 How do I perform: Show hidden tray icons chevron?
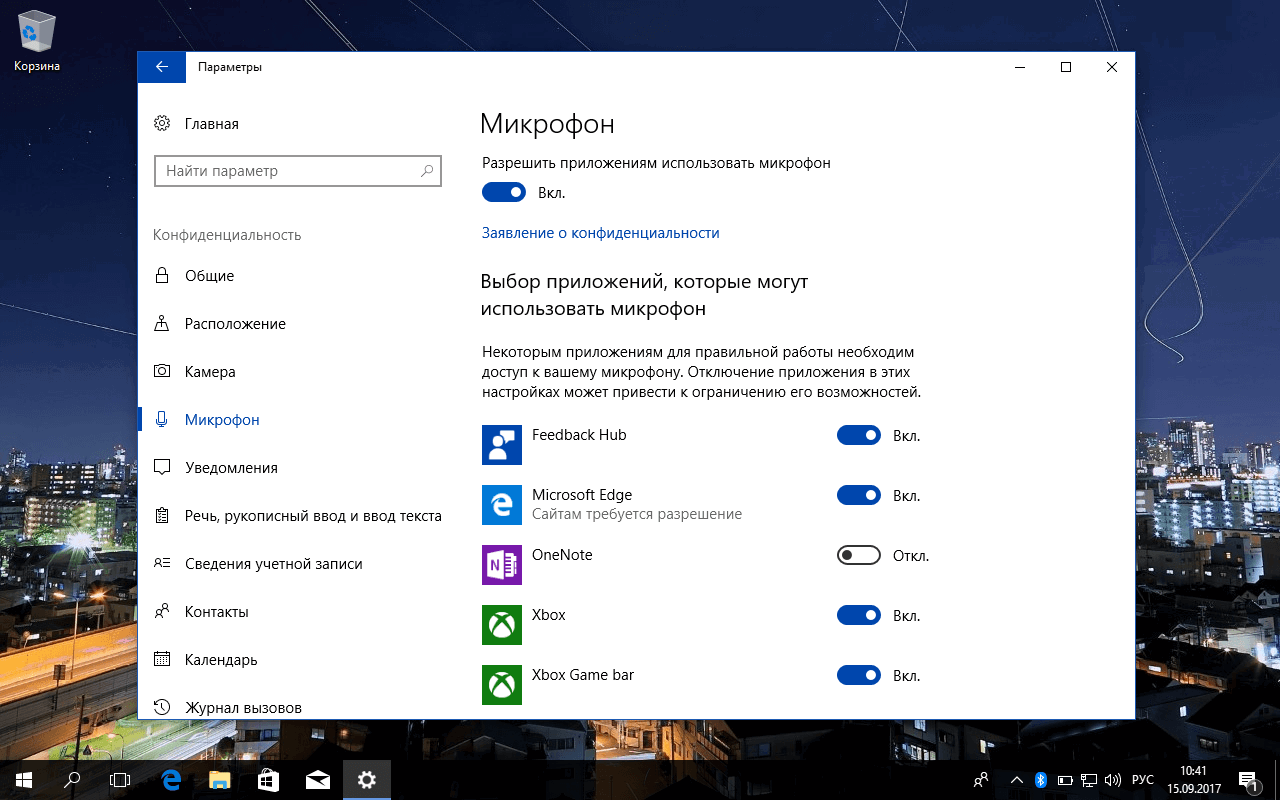click(1017, 779)
